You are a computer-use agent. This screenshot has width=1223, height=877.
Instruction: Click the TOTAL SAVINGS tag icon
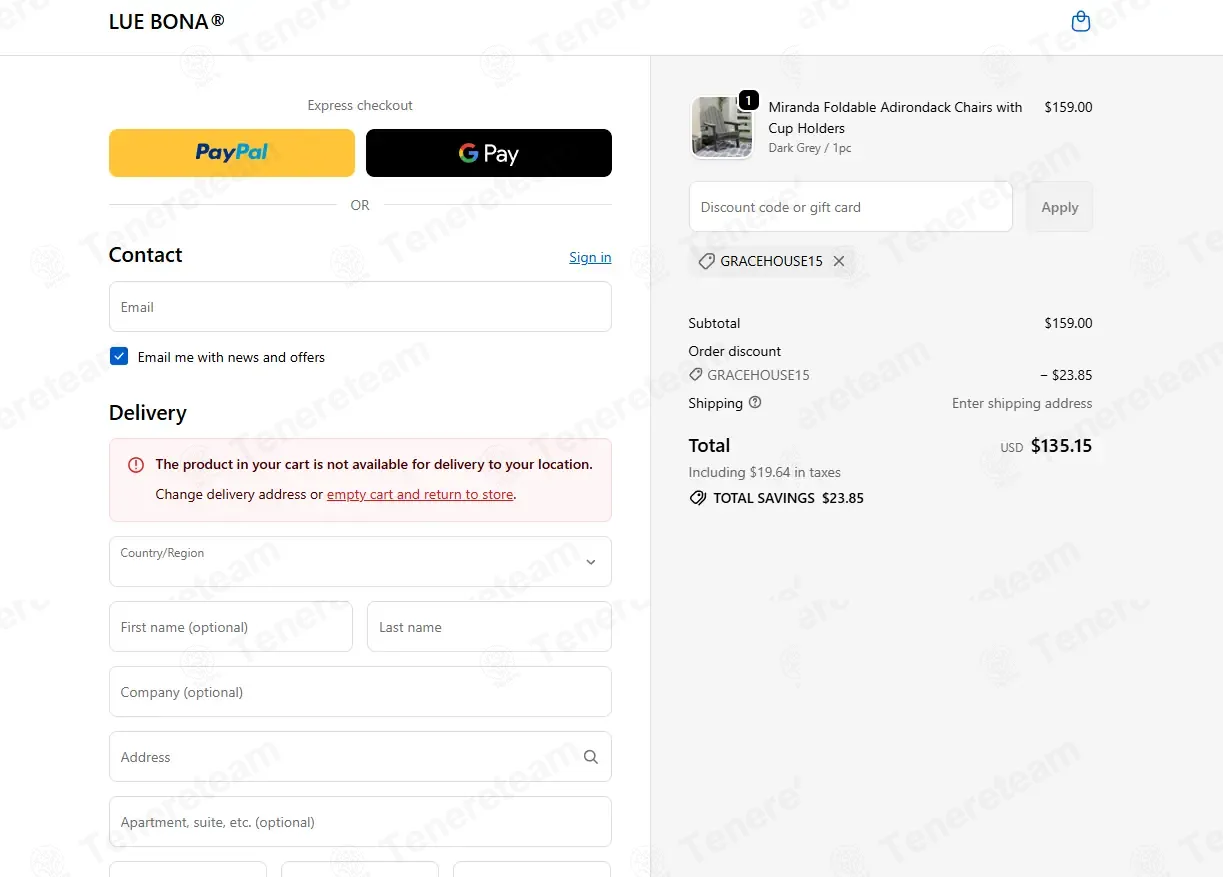(x=698, y=498)
